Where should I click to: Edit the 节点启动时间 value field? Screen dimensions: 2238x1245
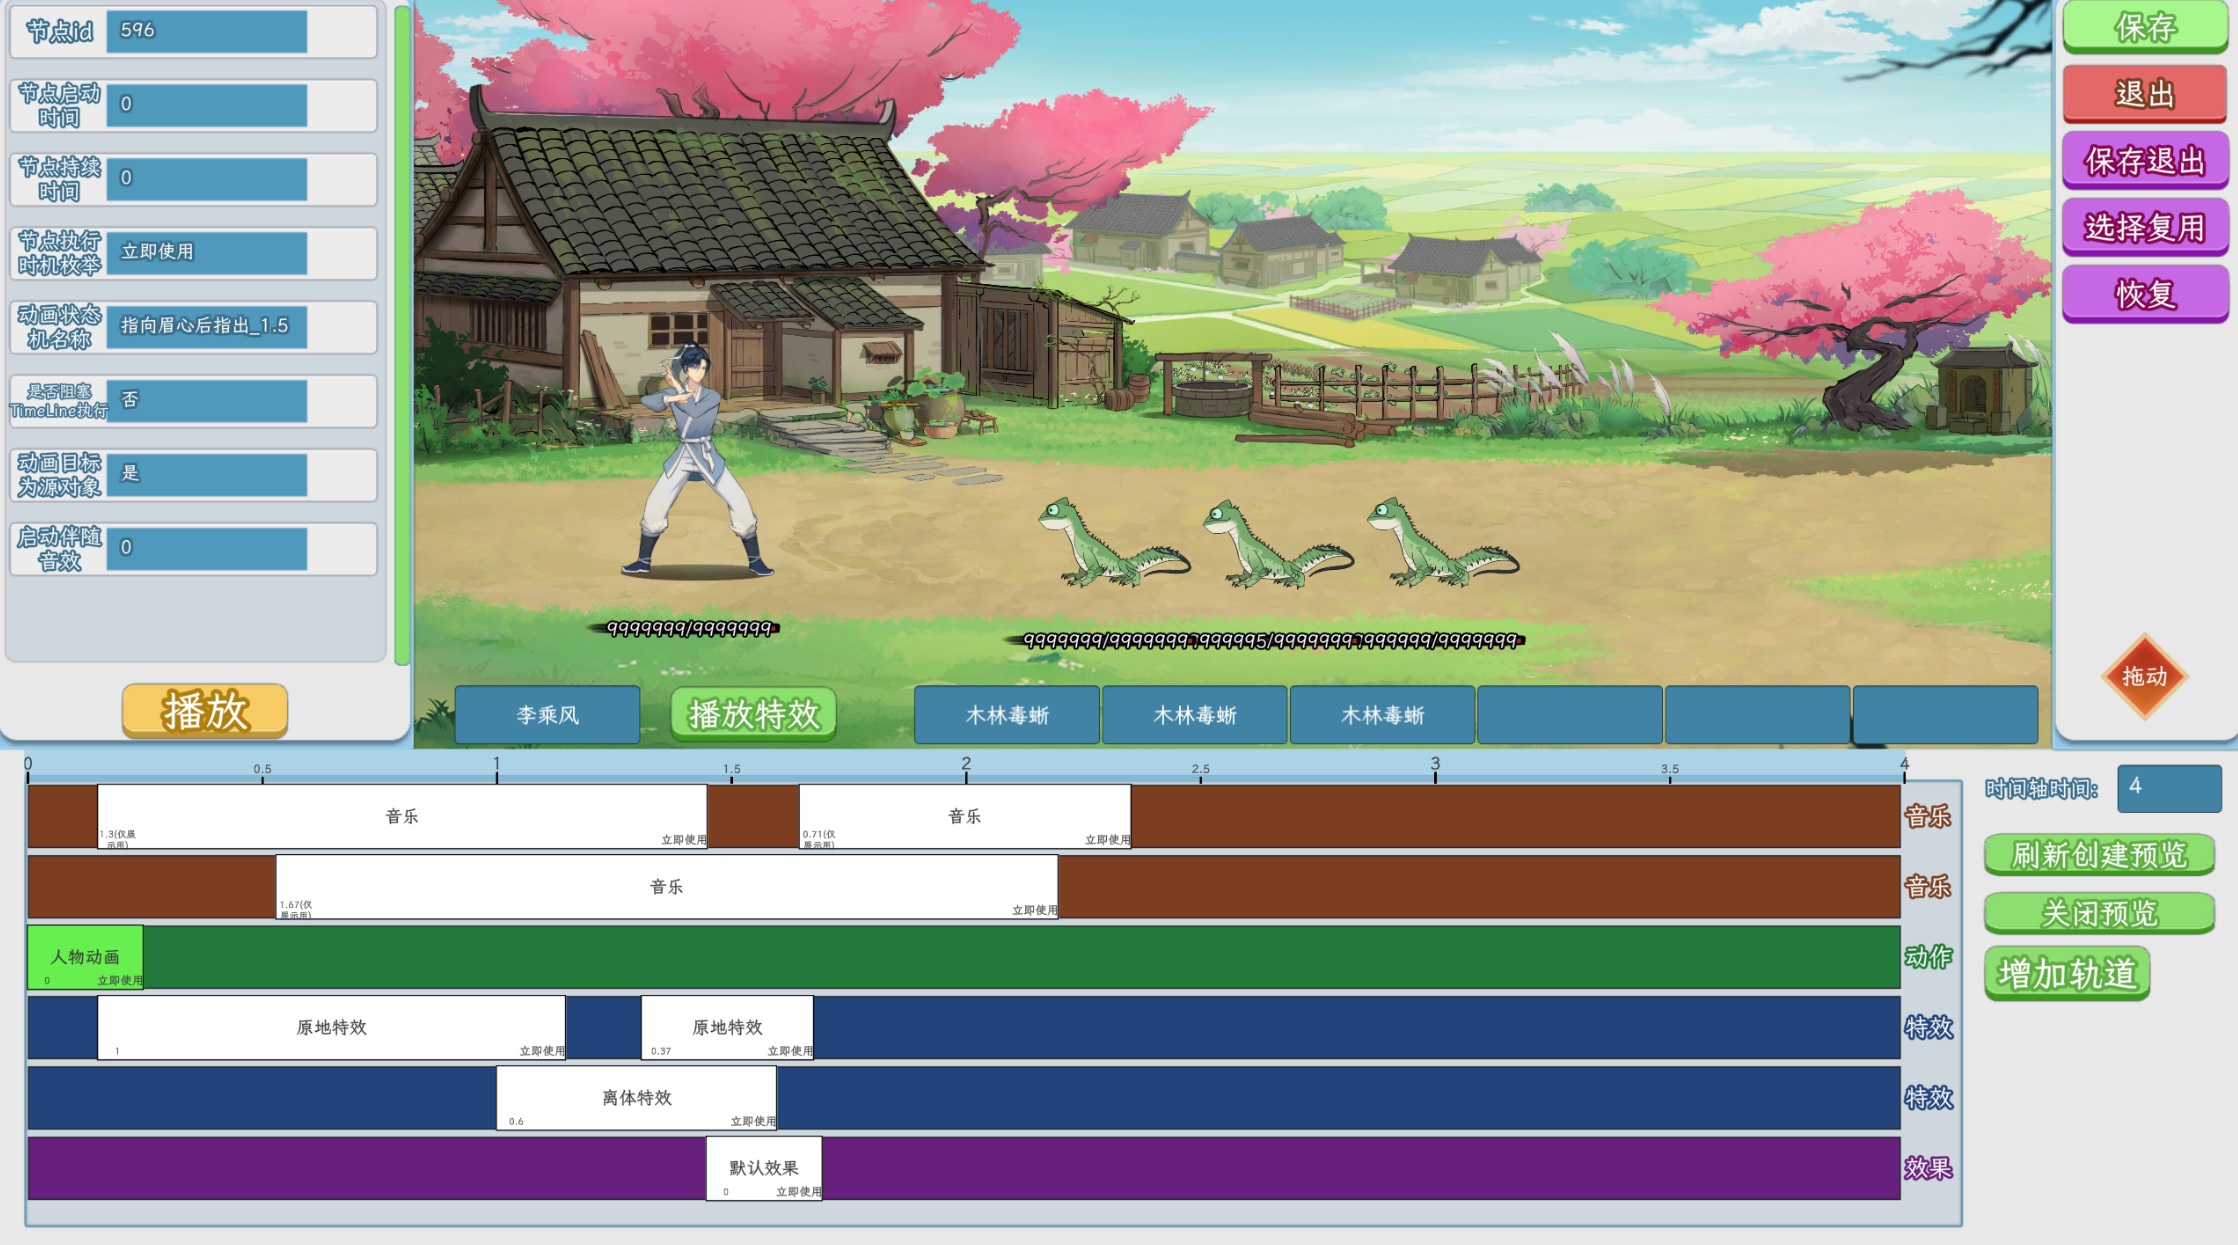pyautogui.click(x=207, y=105)
